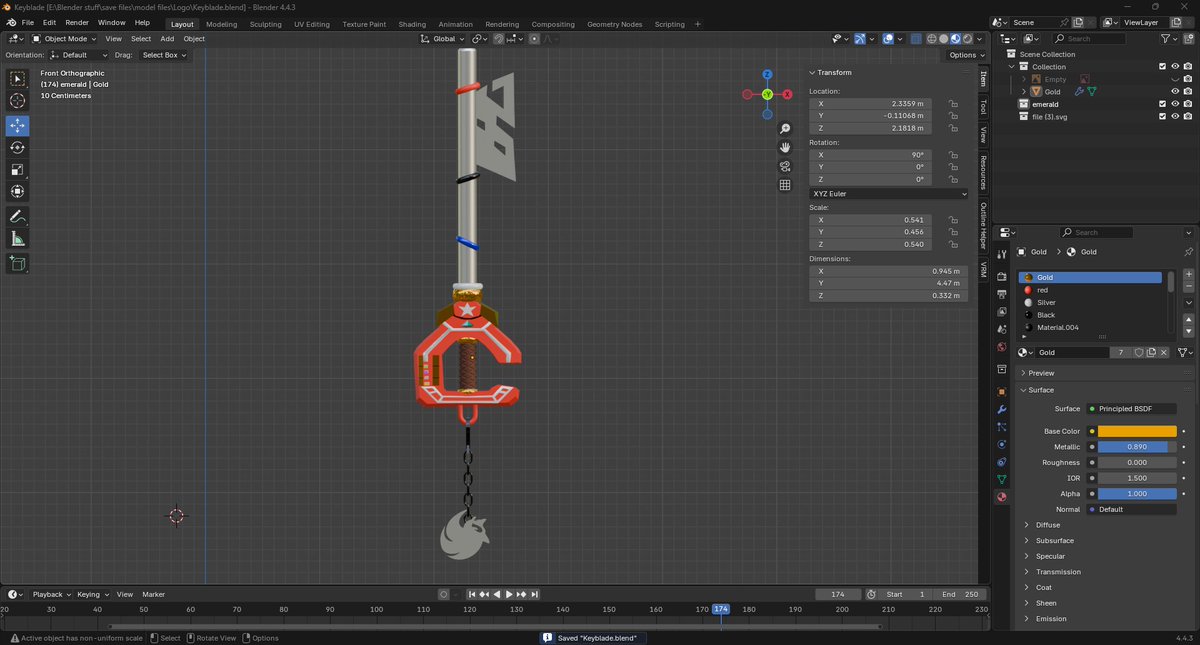Activate the Move tool
1200x645 pixels.
(17, 125)
